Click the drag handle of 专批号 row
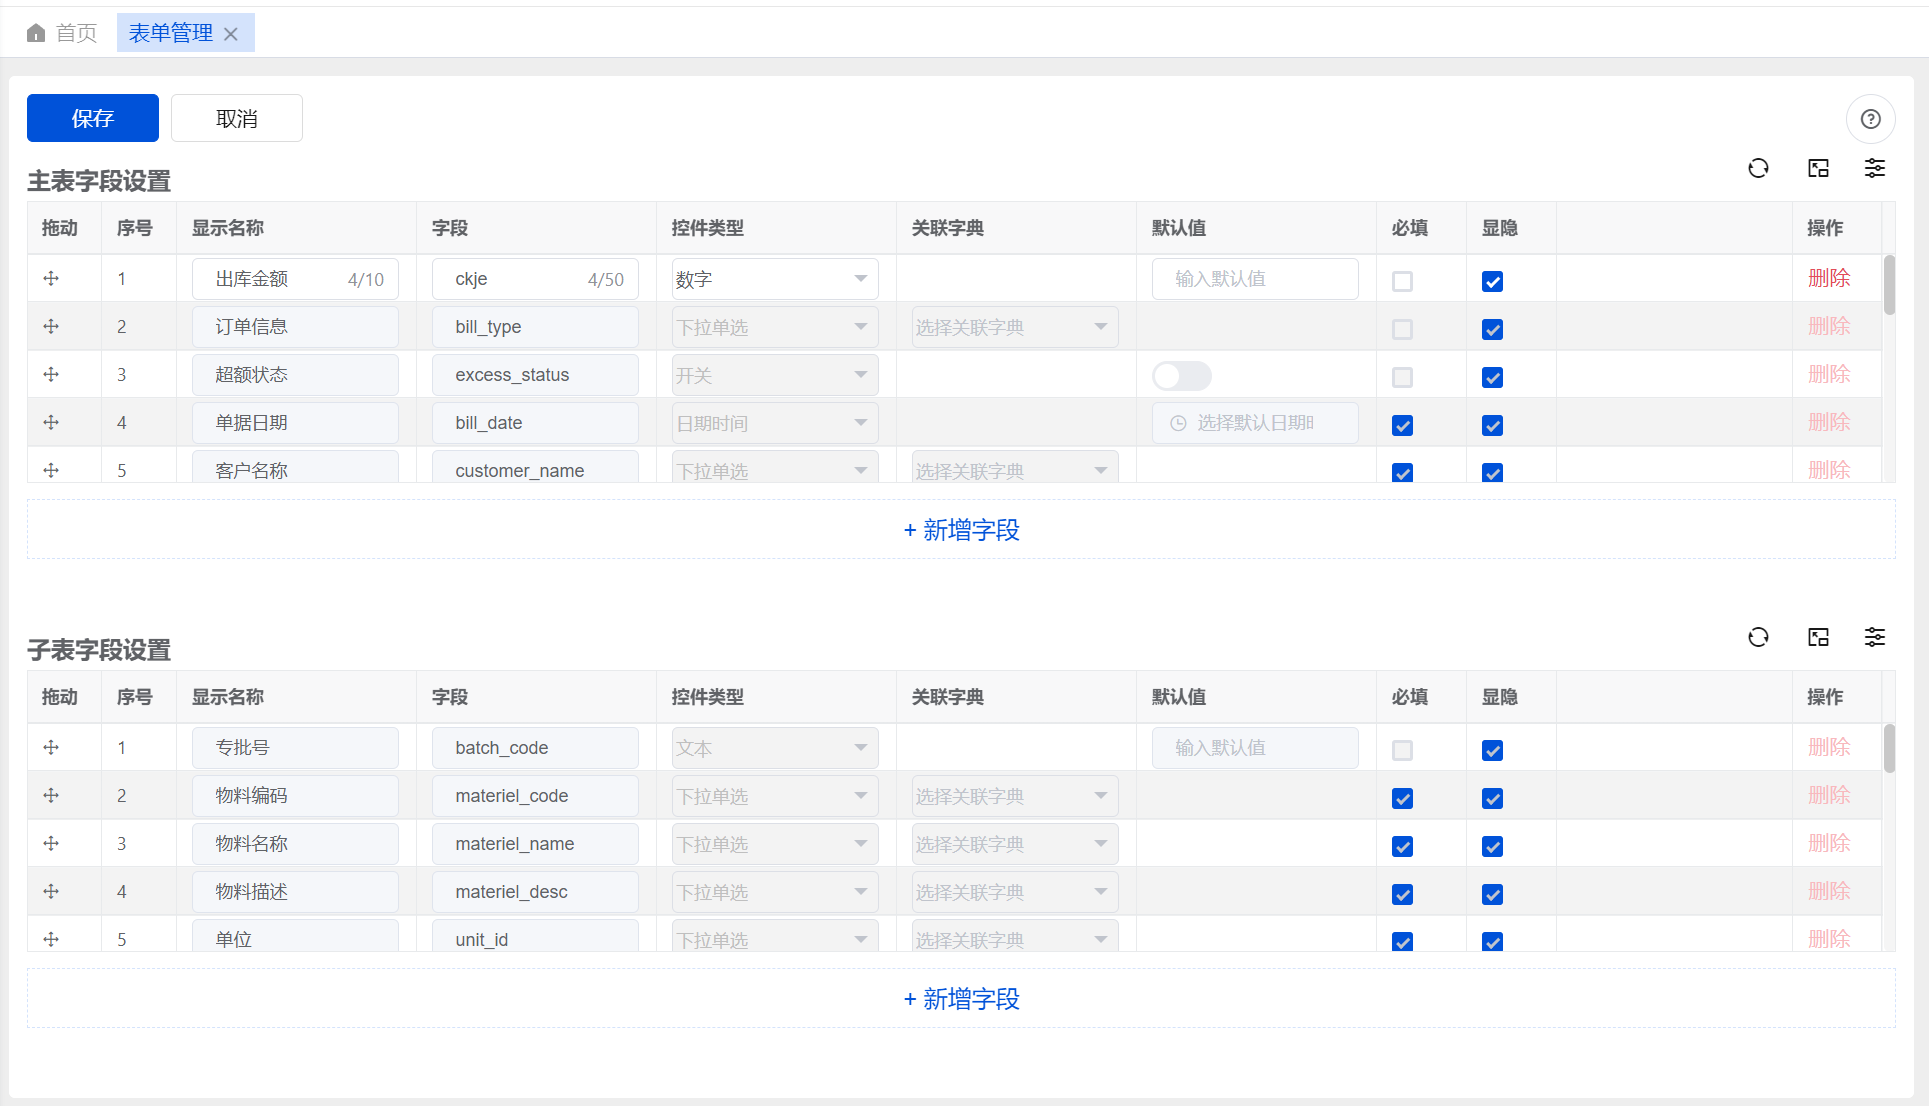 click(x=51, y=748)
